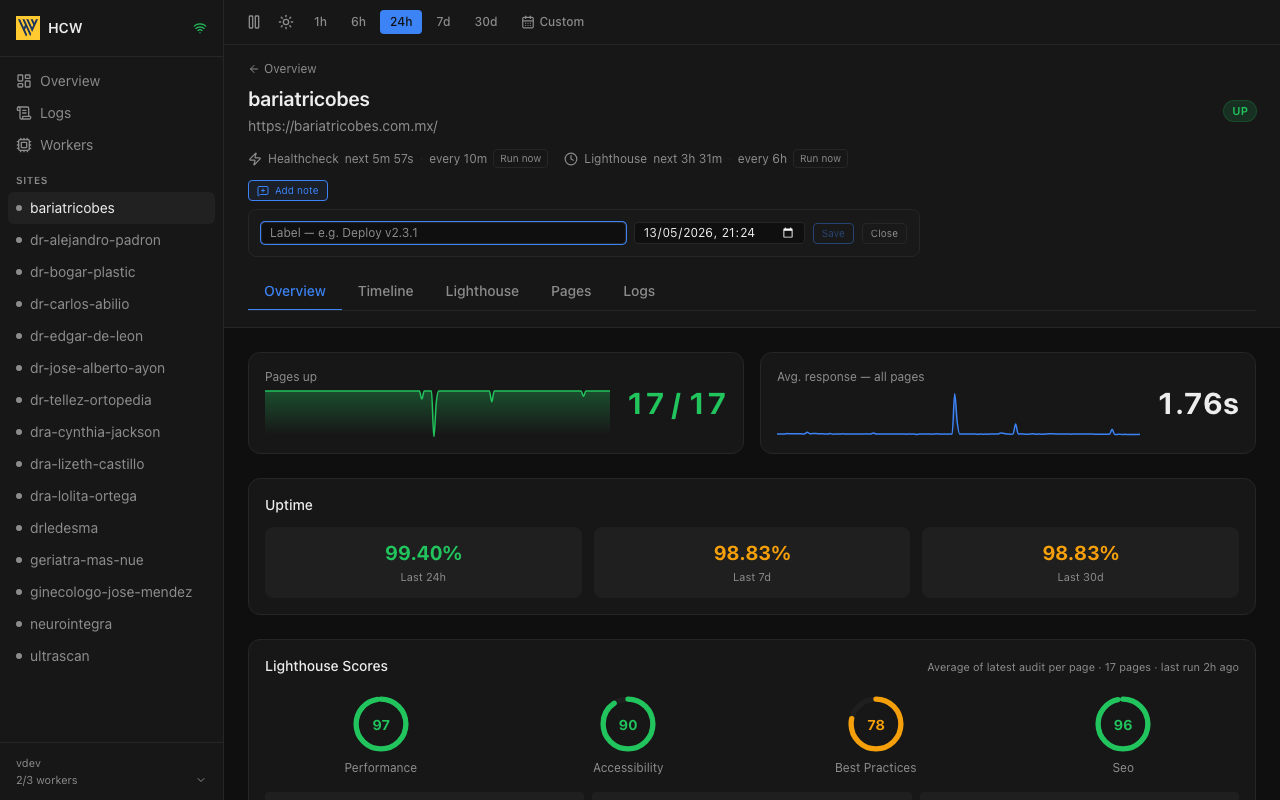Select the dra-lolita-ortega site
Viewport: 1280px width, 800px height.
click(x=112, y=496)
